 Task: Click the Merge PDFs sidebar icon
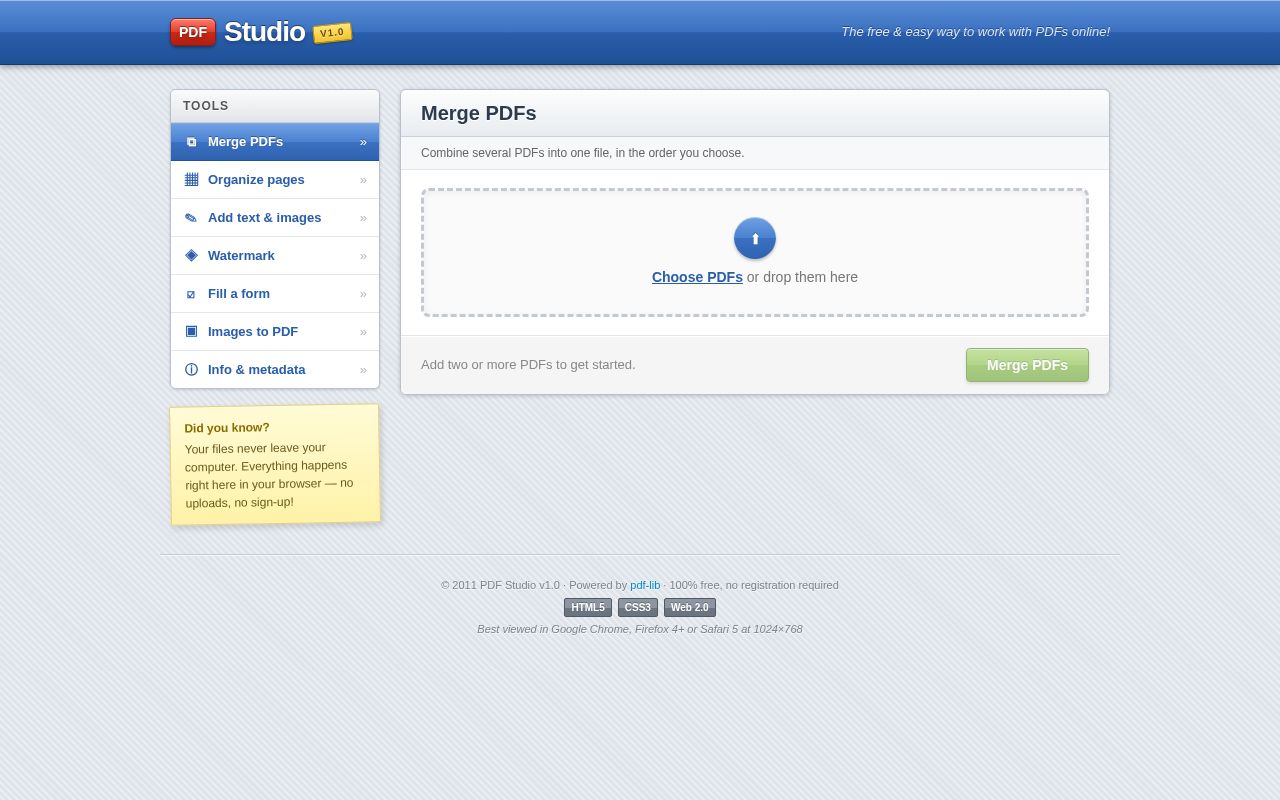(191, 142)
